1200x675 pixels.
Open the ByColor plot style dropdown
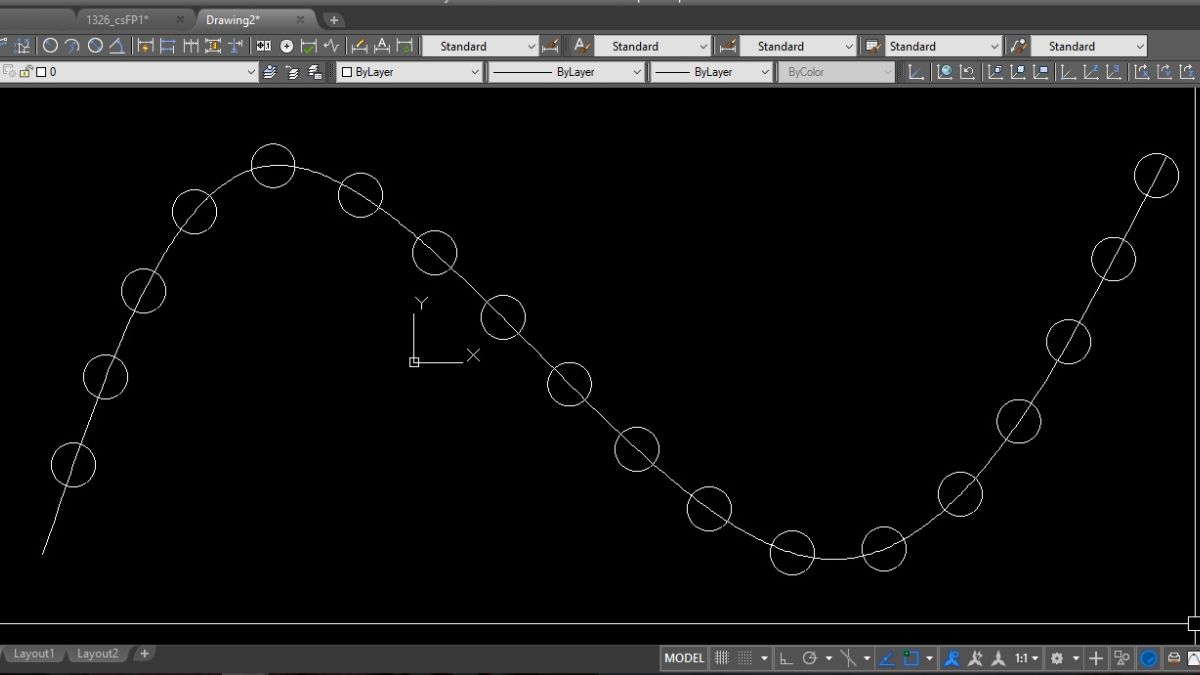[x=836, y=72]
